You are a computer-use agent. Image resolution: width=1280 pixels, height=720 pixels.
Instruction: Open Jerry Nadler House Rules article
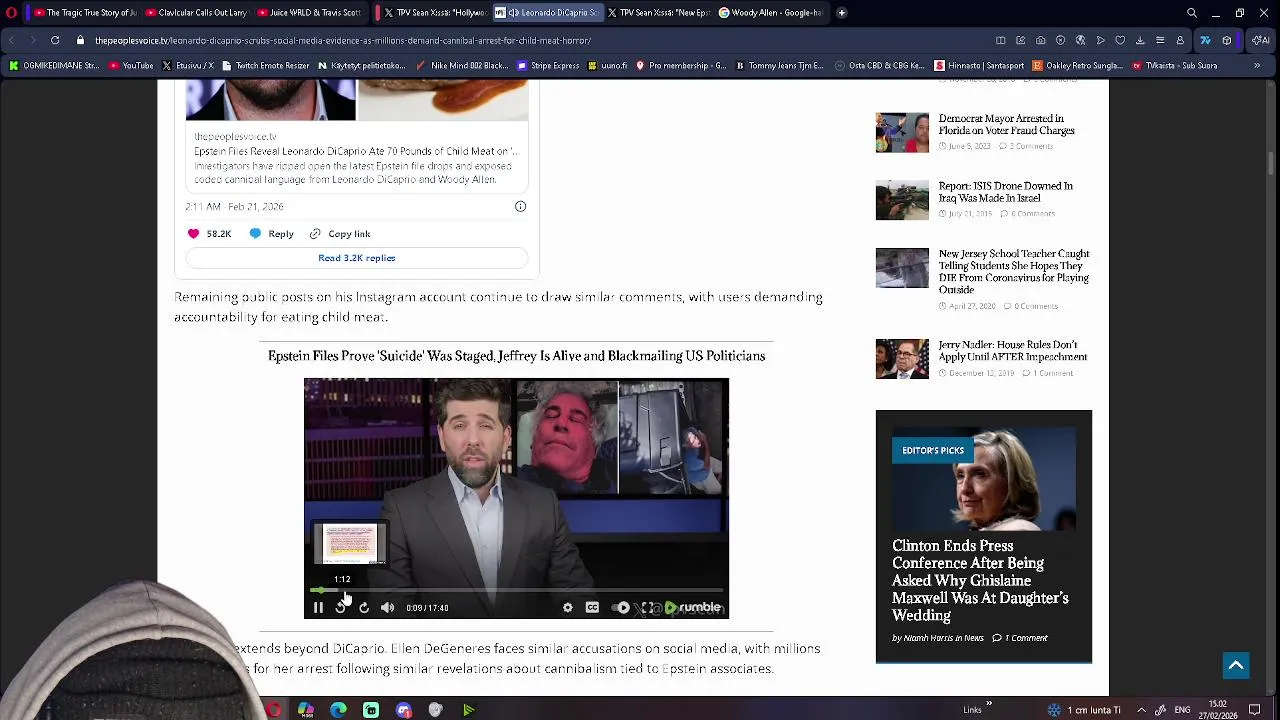pyautogui.click(x=1012, y=350)
